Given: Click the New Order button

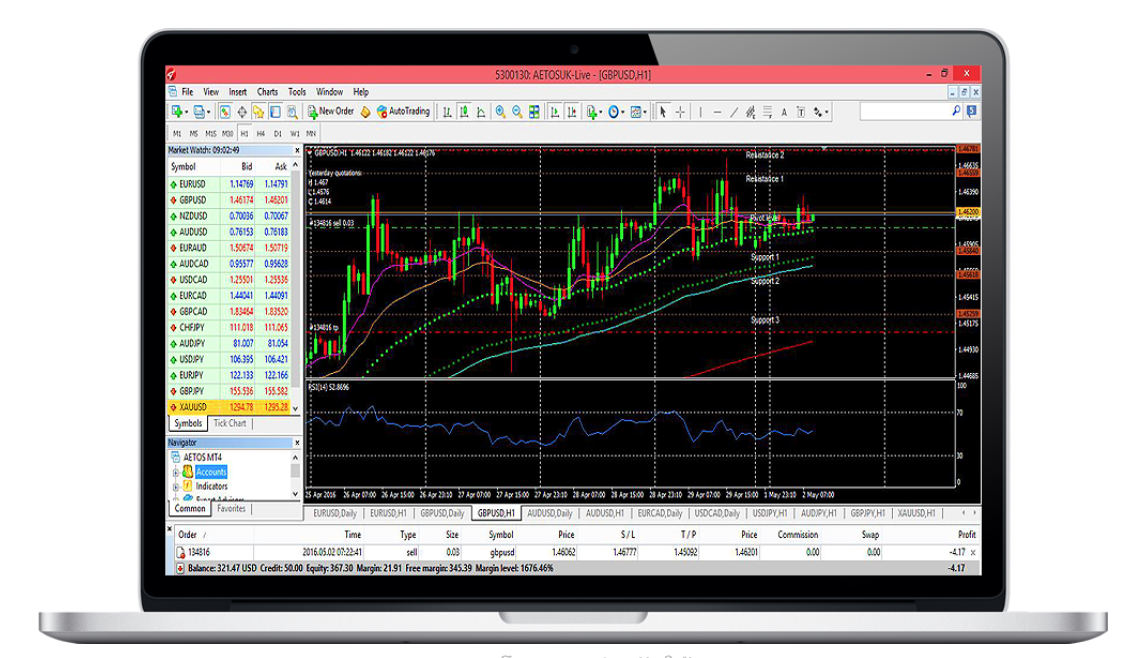Looking at the screenshot, I should 331,111.
